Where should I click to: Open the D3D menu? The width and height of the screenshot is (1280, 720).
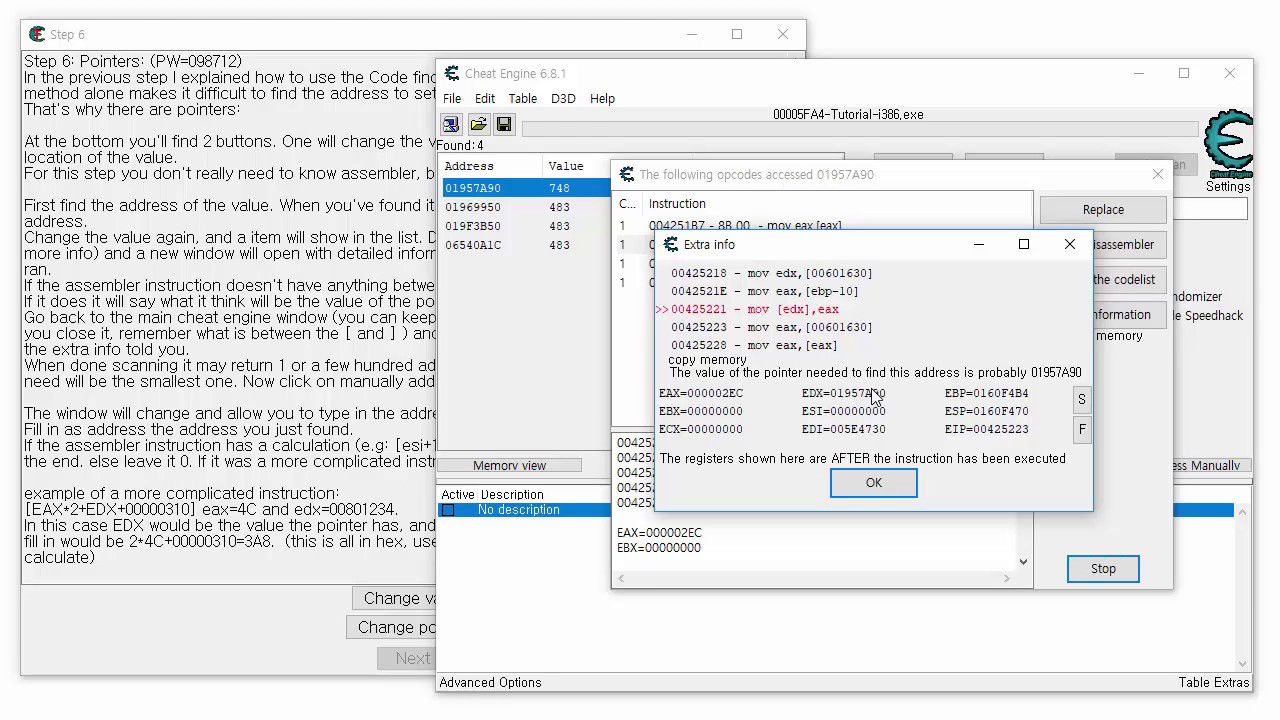563,98
